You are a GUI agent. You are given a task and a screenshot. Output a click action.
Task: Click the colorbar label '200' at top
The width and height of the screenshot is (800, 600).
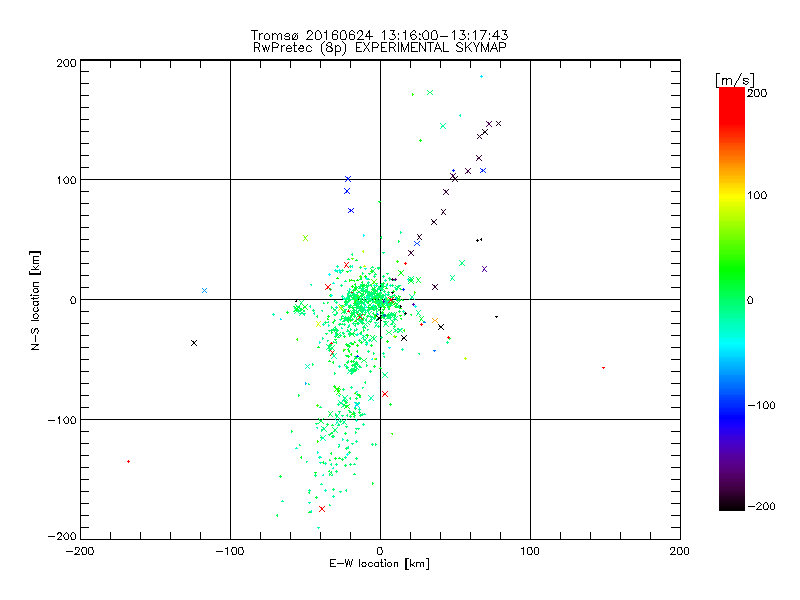[x=757, y=93]
